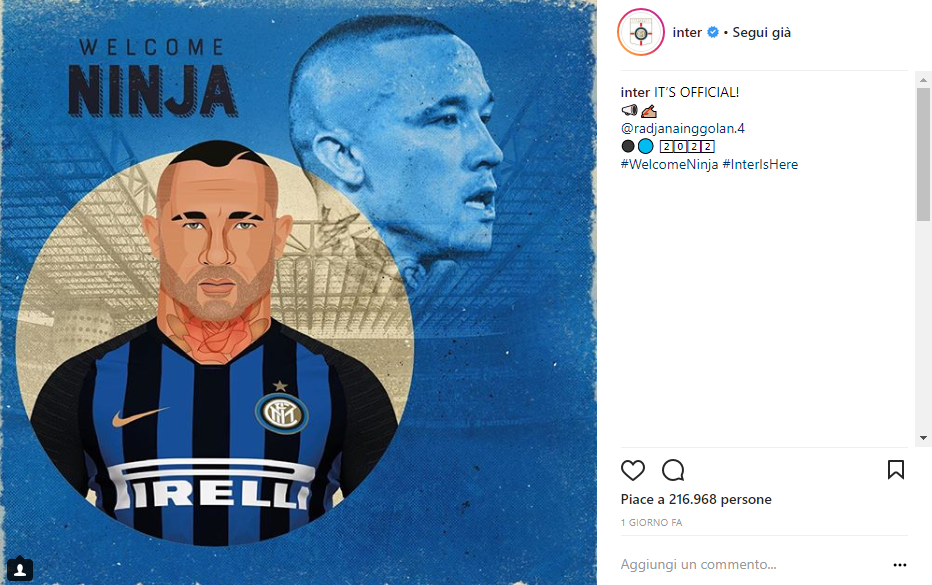Open the #InterIsHere hashtag
The image size is (932, 585).
coord(760,165)
